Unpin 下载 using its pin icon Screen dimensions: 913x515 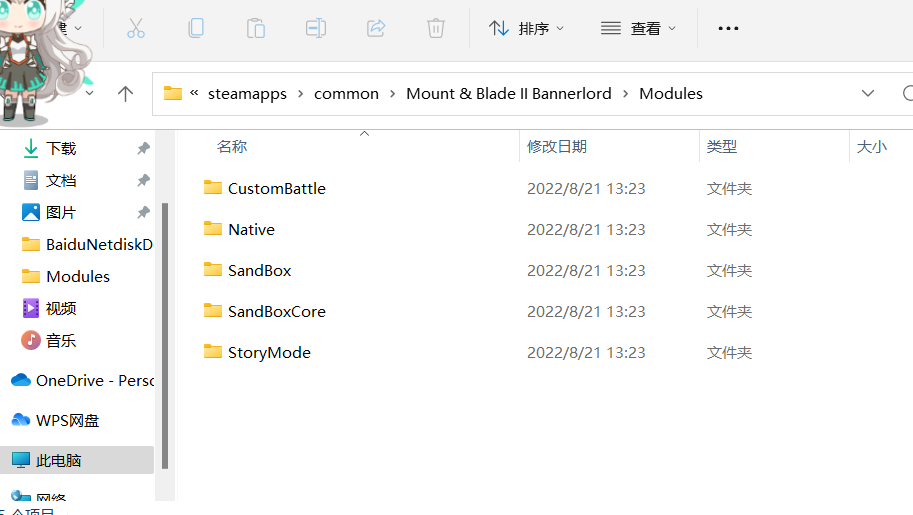pyautogui.click(x=143, y=149)
